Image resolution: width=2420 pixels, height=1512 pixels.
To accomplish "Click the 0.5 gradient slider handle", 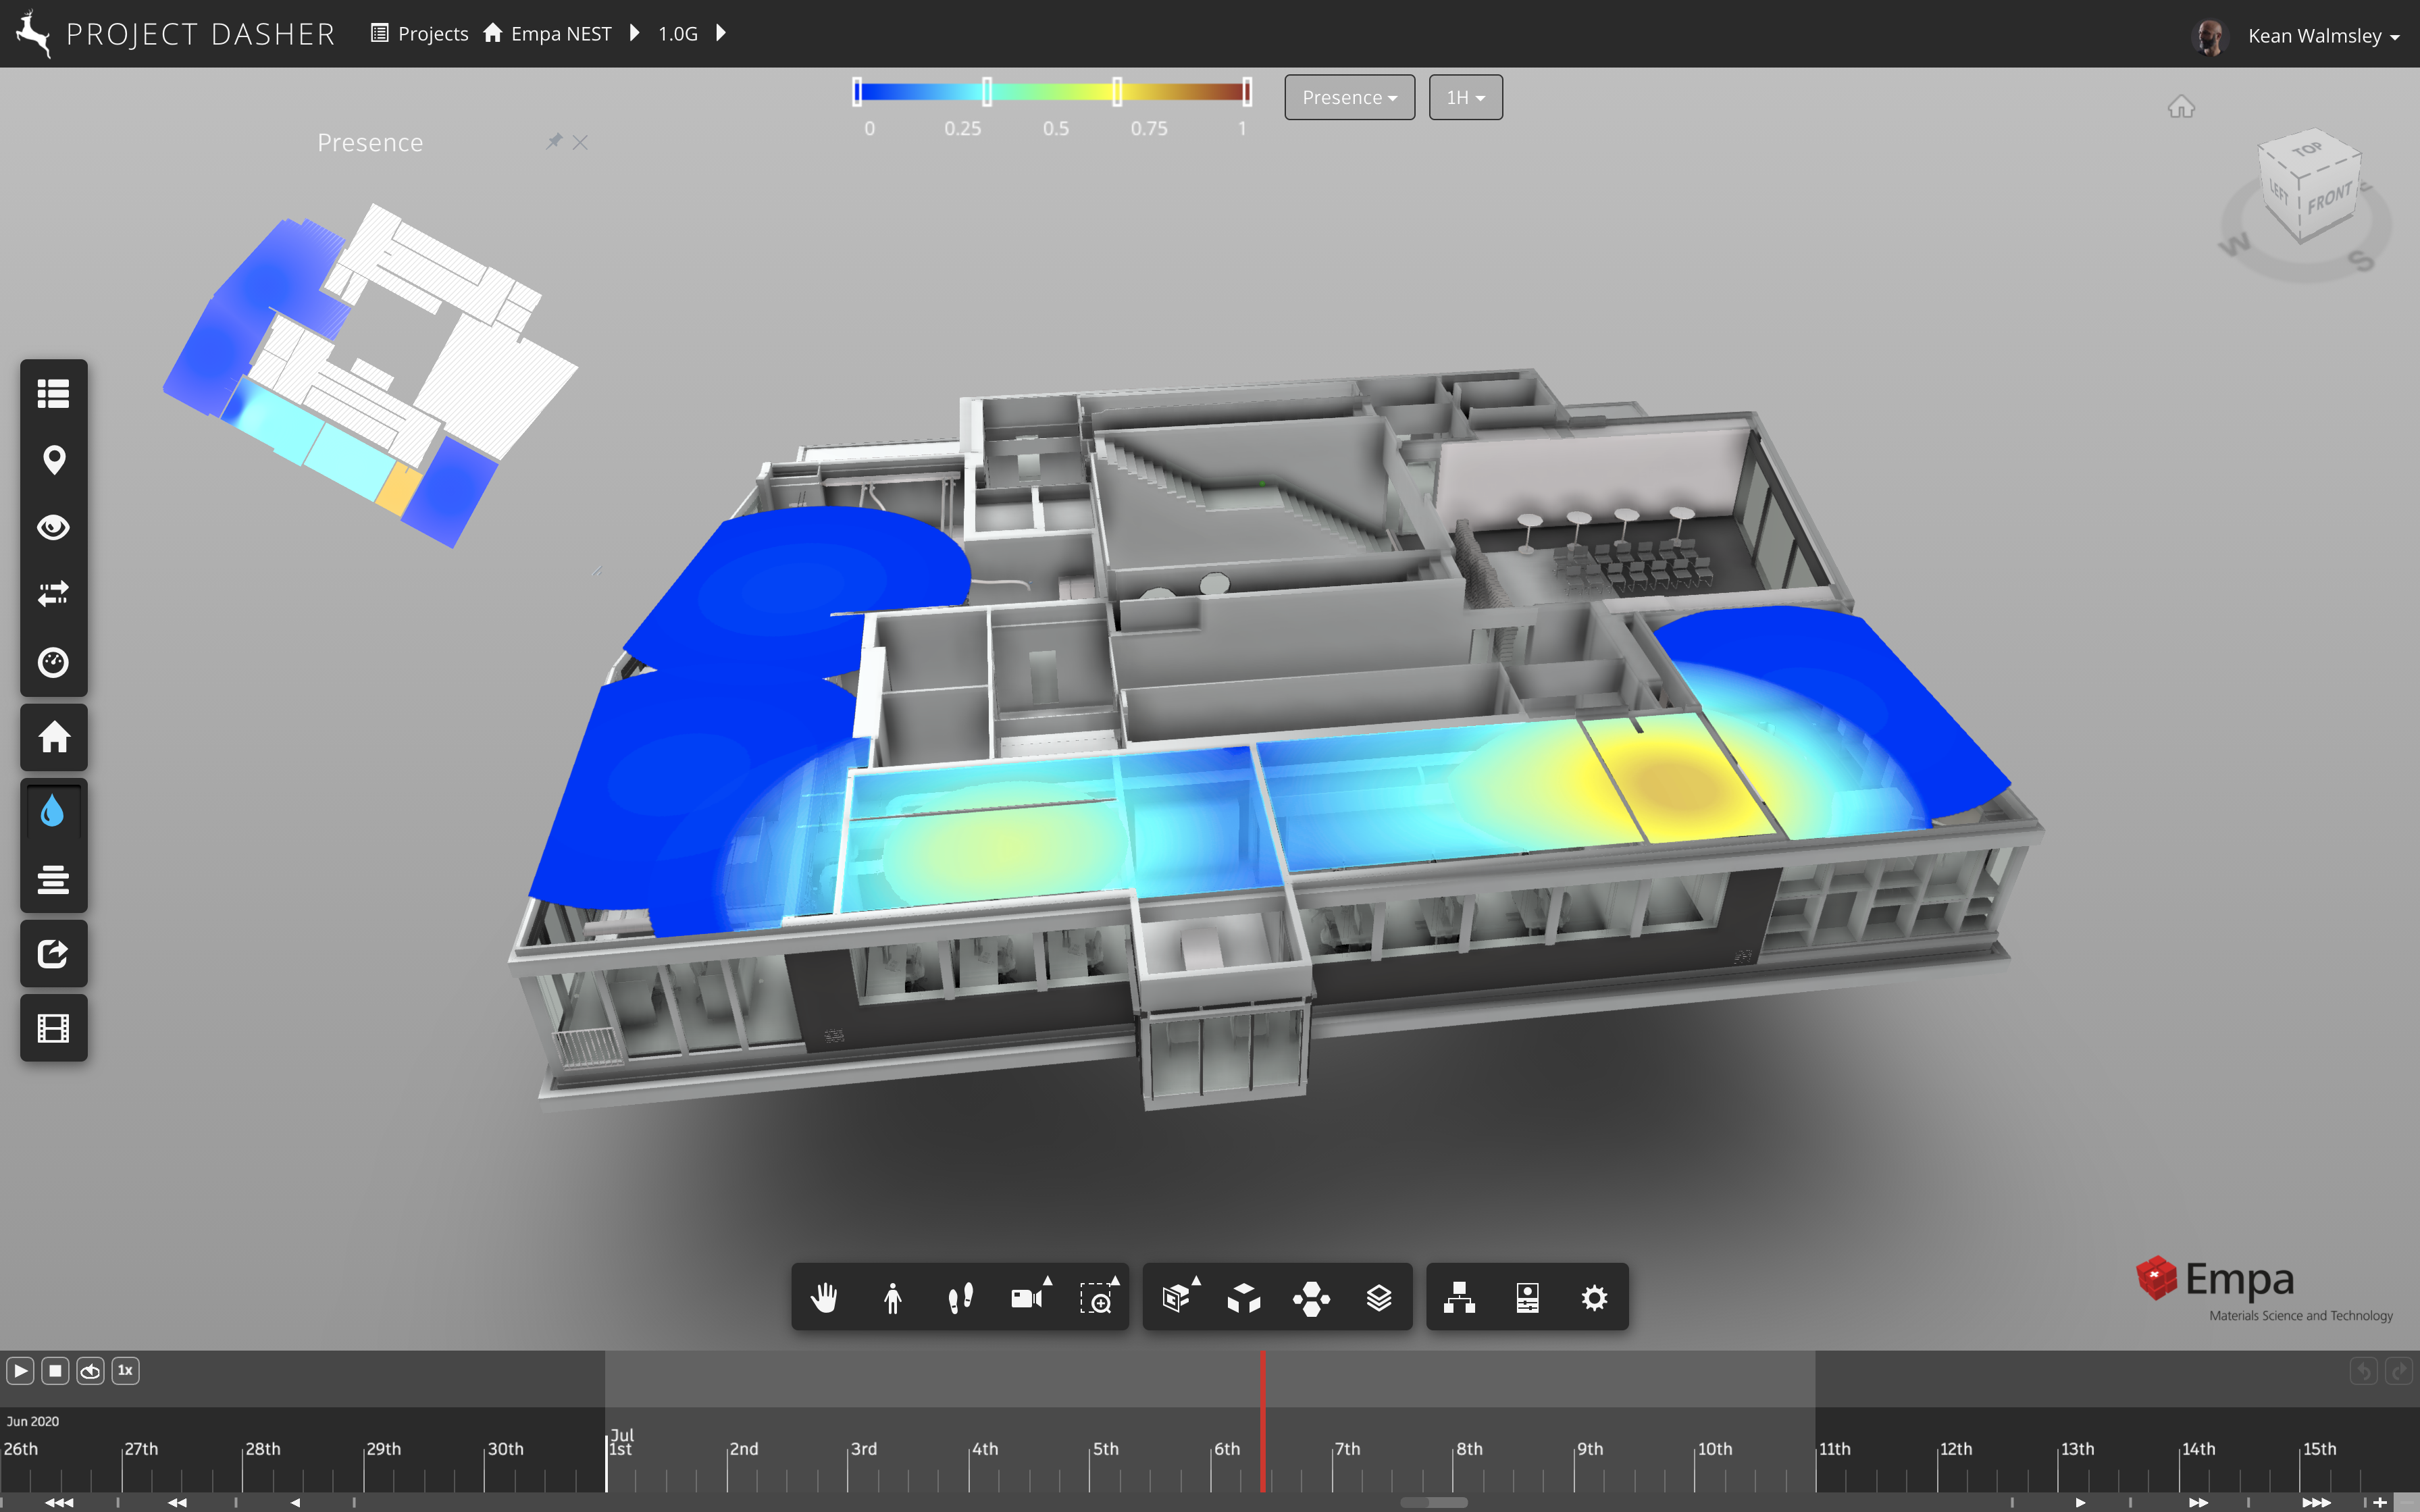I will click(1117, 92).
